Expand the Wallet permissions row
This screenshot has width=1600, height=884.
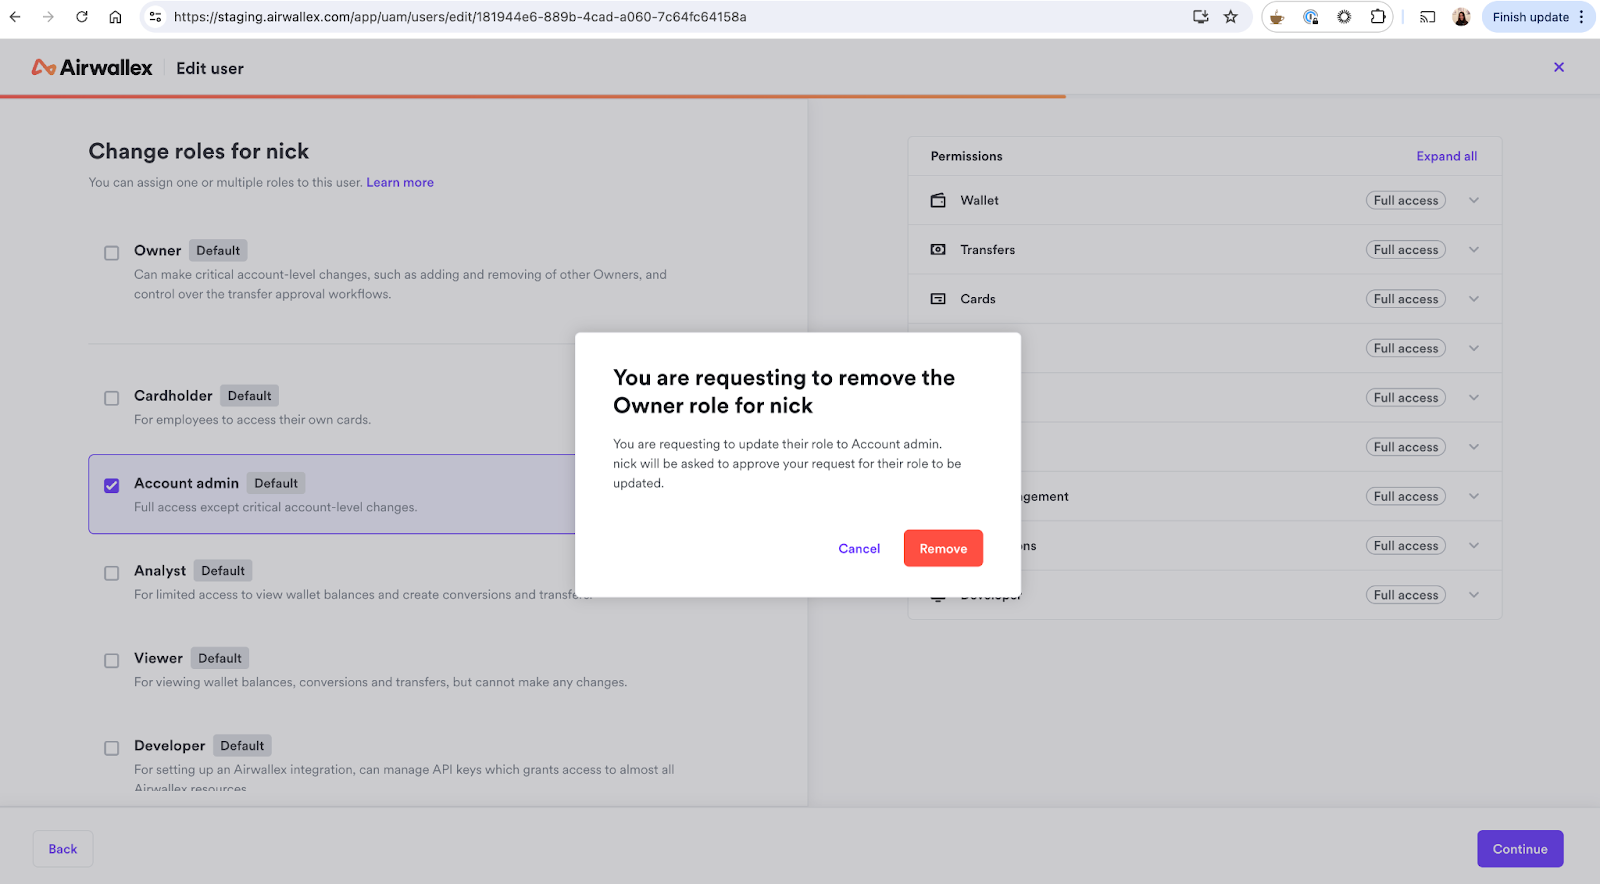[1473, 201]
